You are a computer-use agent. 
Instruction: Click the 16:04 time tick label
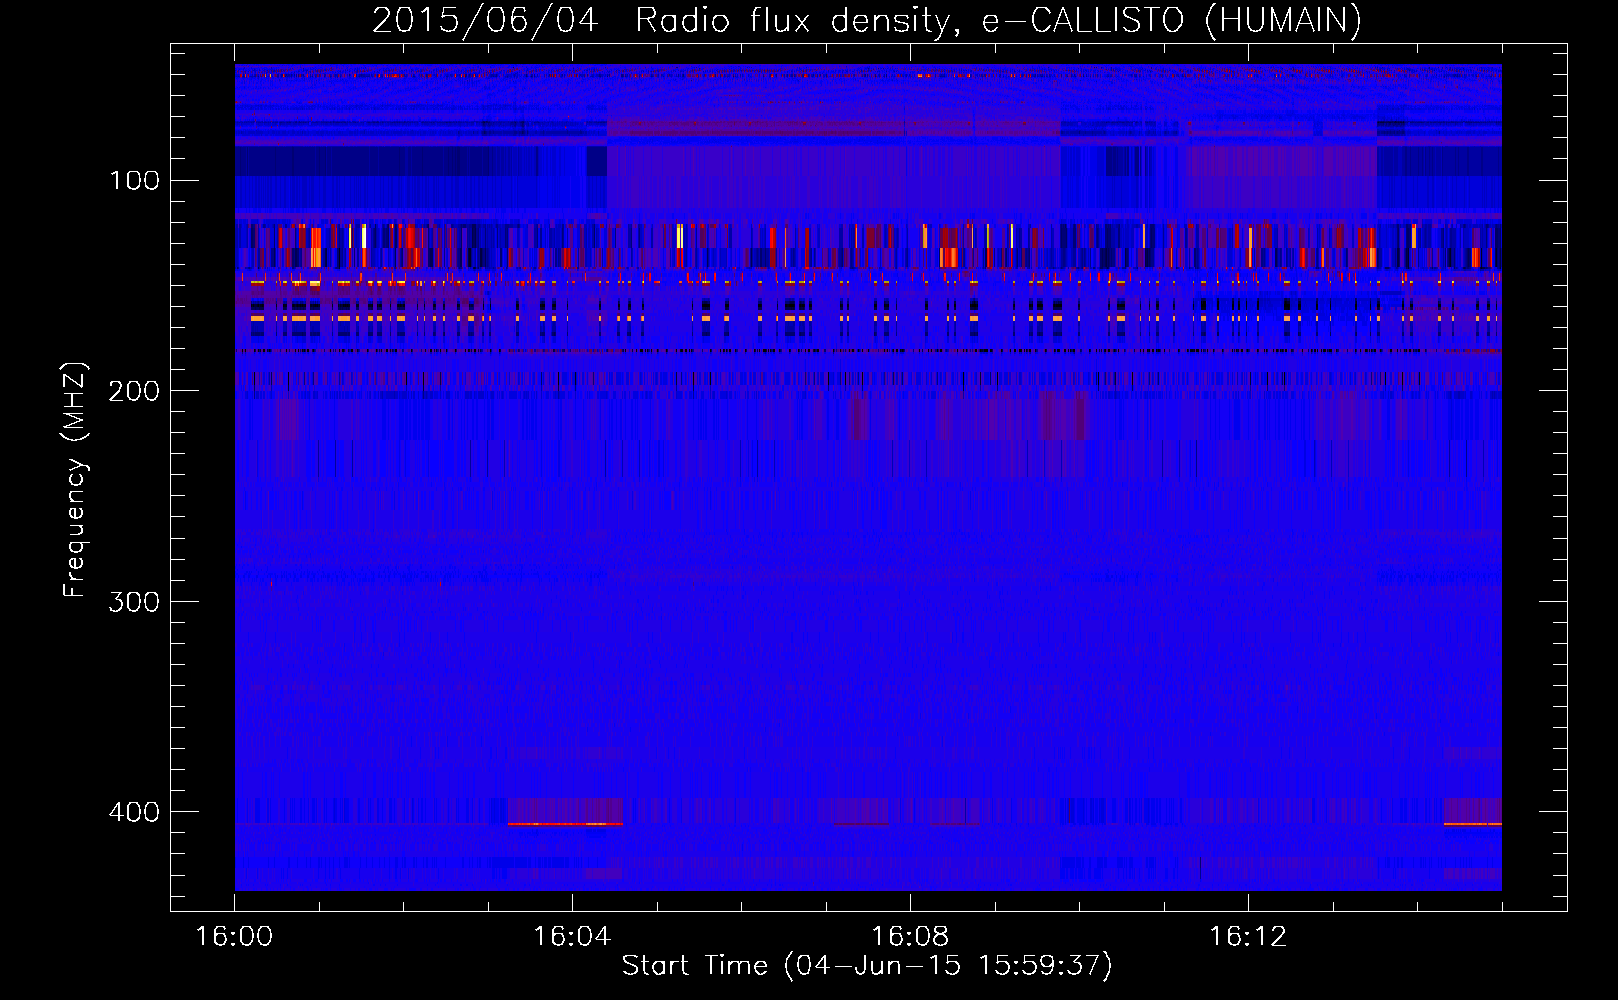pos(572,937)
